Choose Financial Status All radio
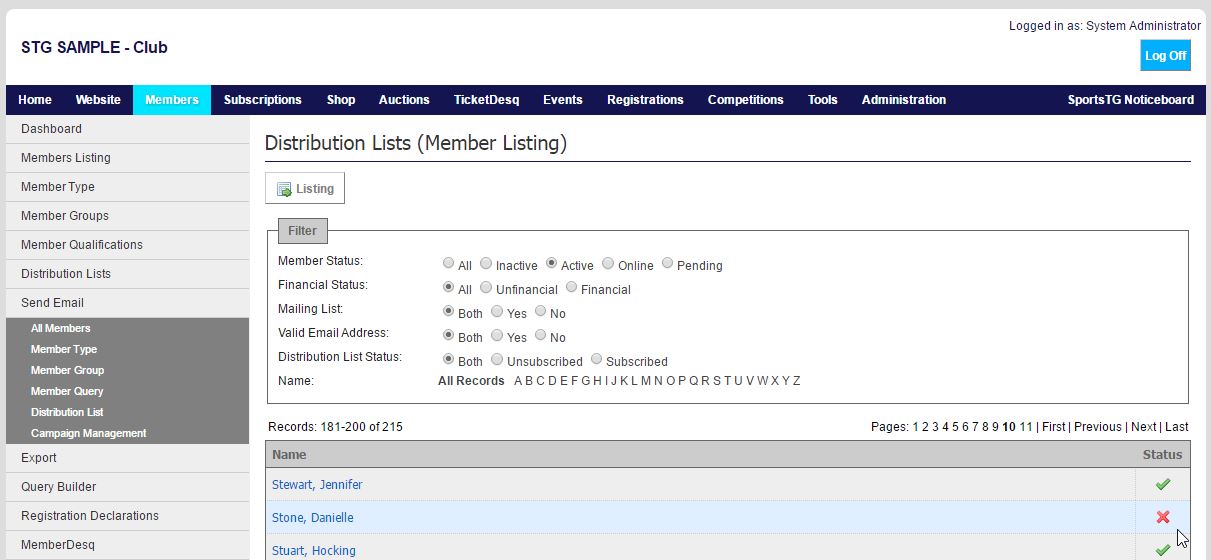 point(448,288)
